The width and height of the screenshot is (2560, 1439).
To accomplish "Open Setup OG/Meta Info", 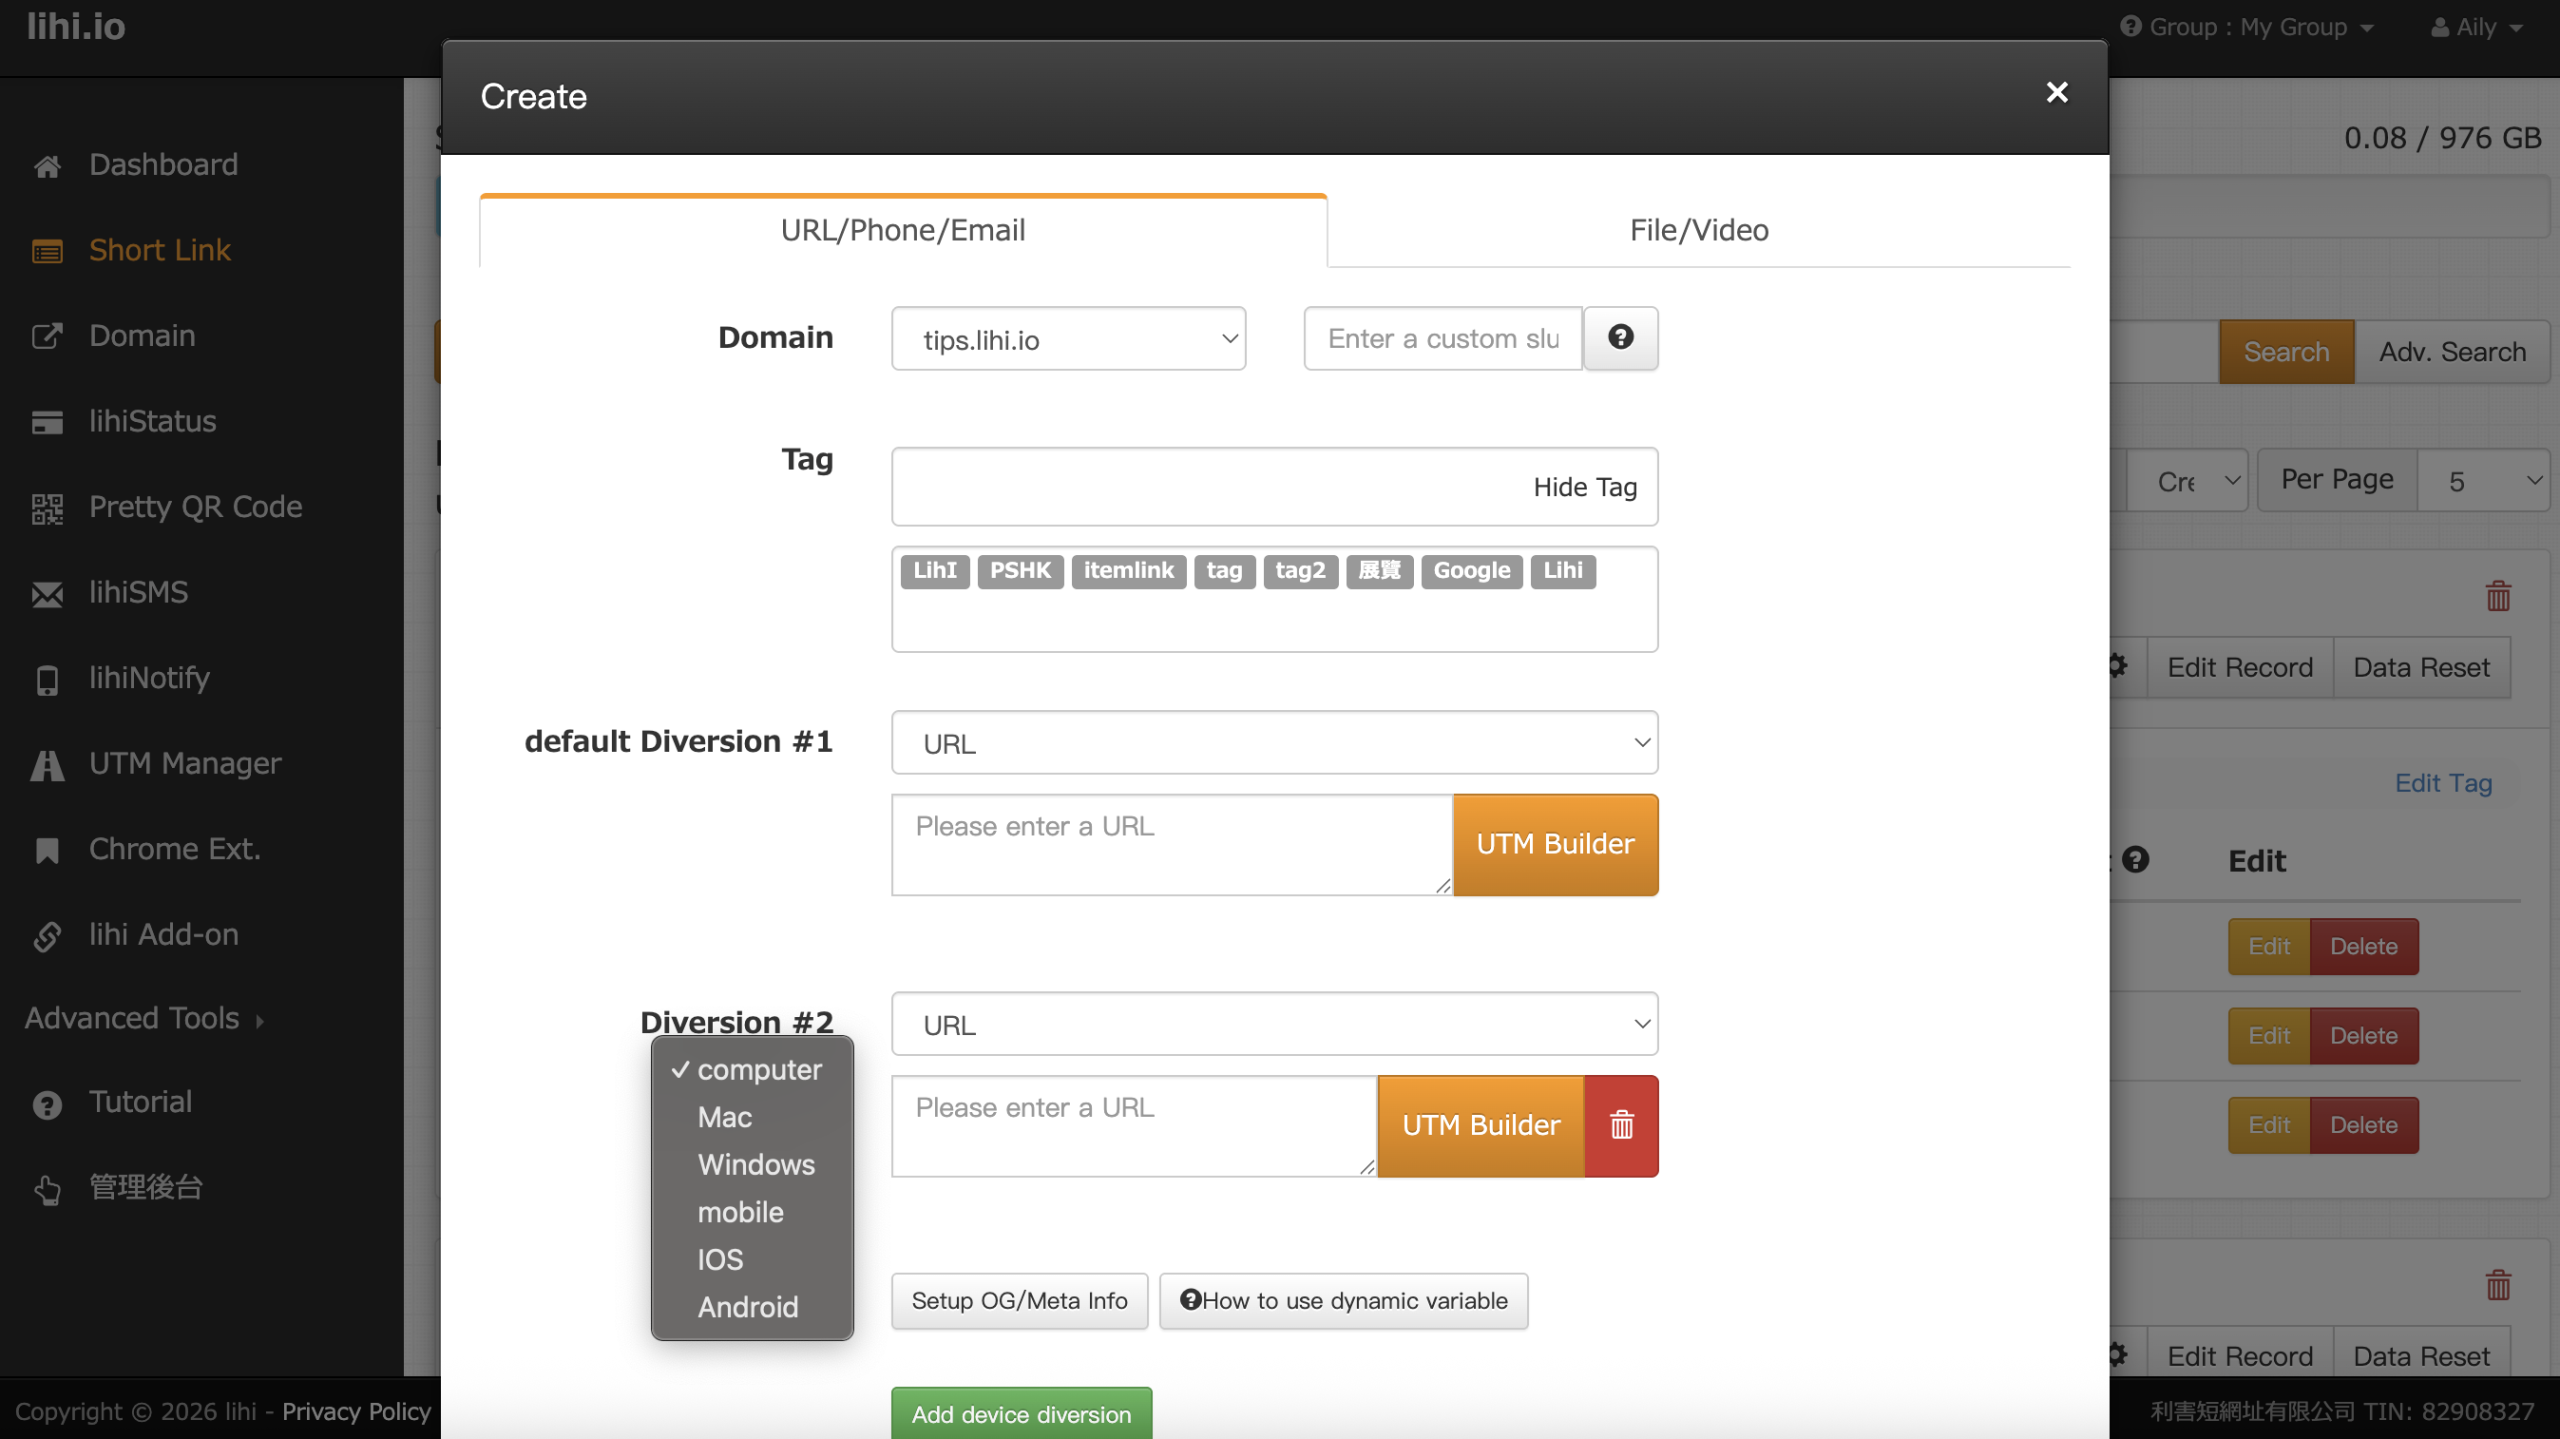I will tap(1019, 1300).
